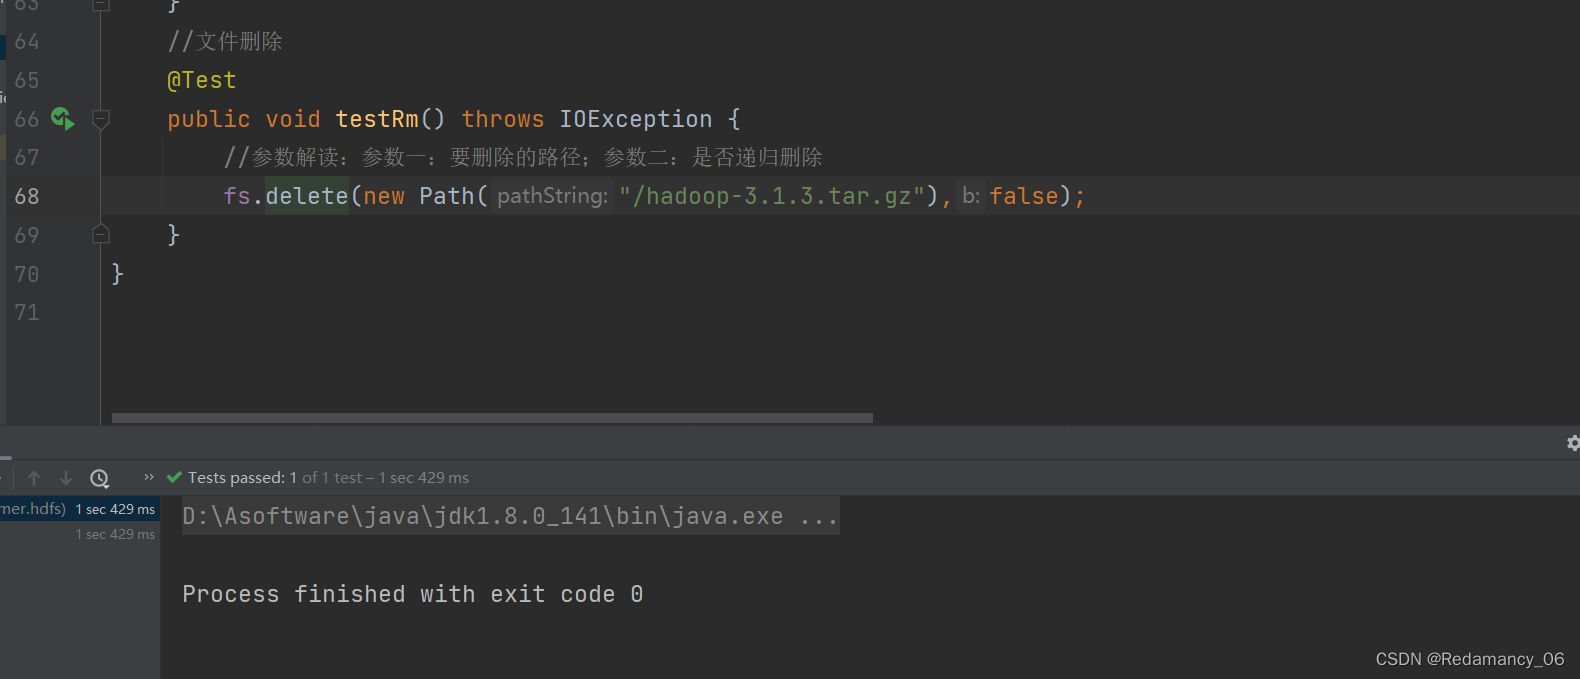Screen dimensions: 1580x679
Task: Expand more test toolbar actions chevron
Action: tap(149, 477)
